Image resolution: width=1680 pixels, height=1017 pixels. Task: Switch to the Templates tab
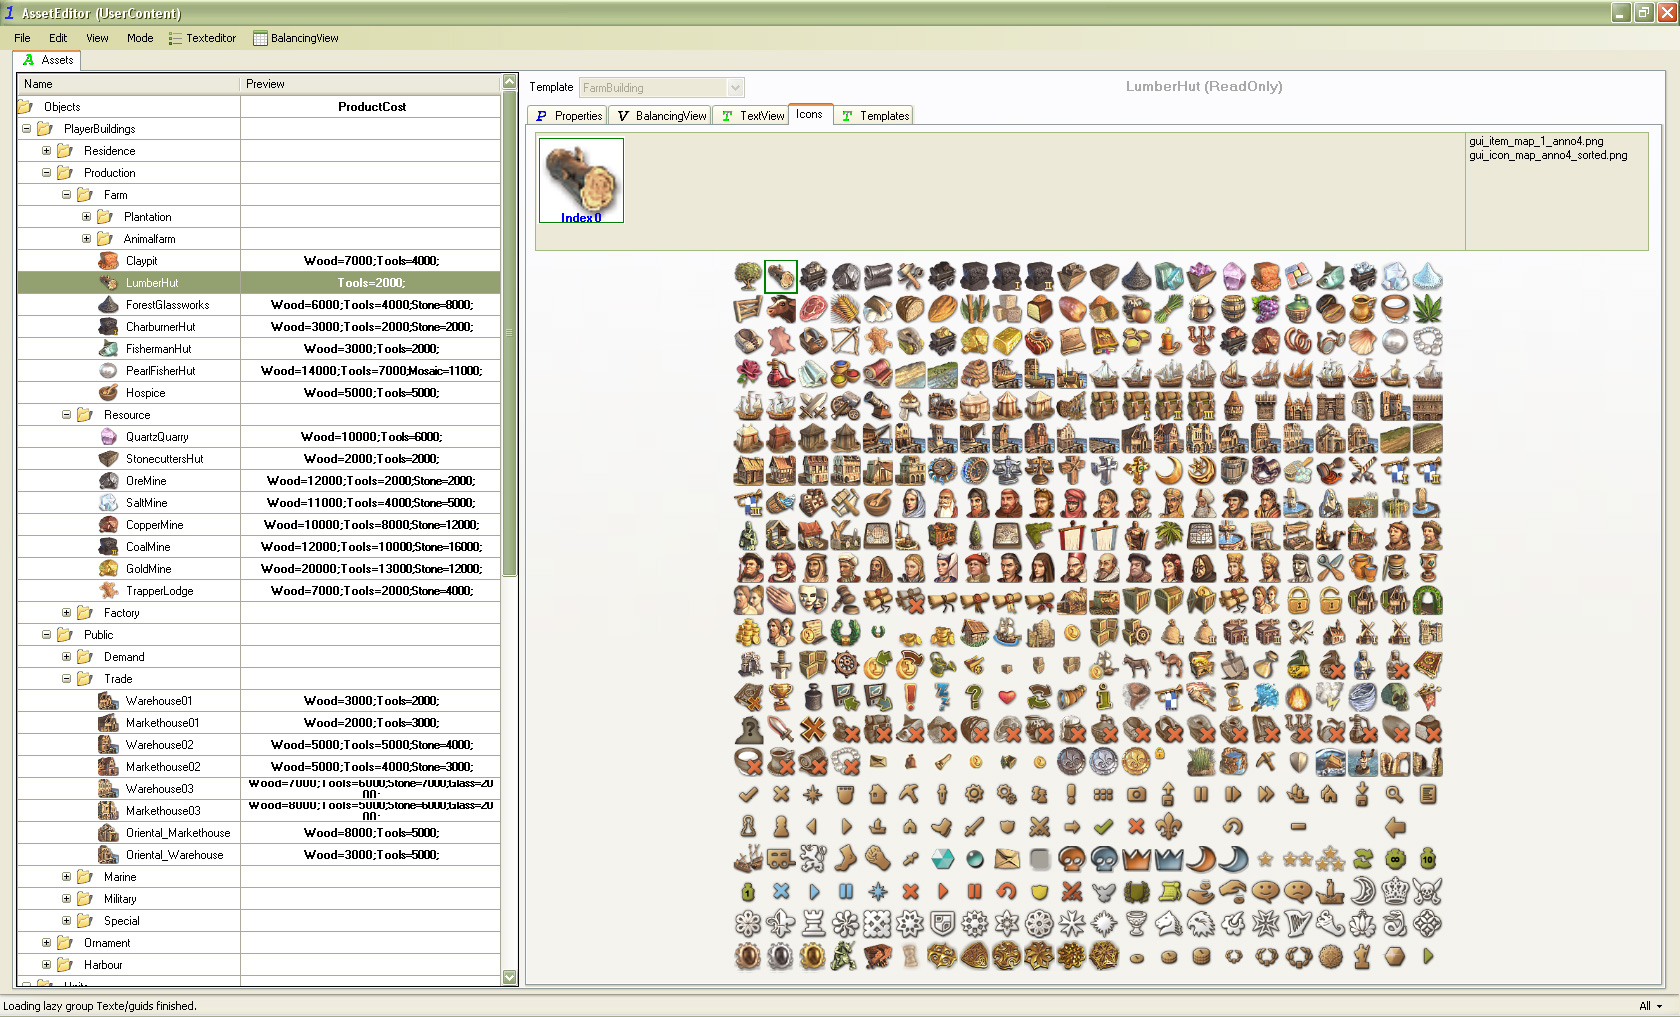click(873, 116)
